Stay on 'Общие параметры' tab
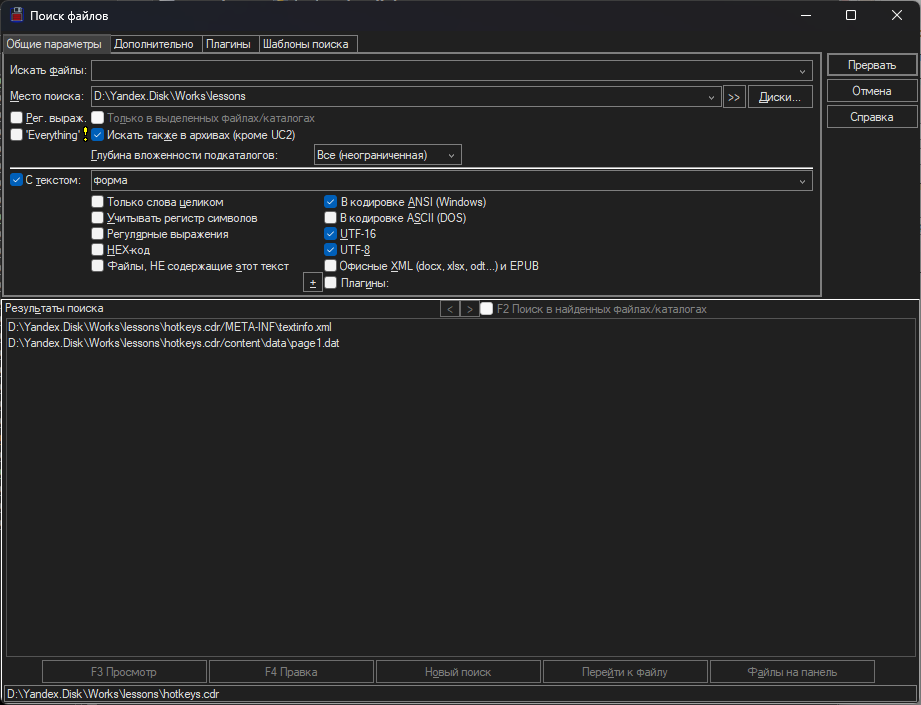Image resolution: width=921 pixels, height=705 pixels. 54,44
